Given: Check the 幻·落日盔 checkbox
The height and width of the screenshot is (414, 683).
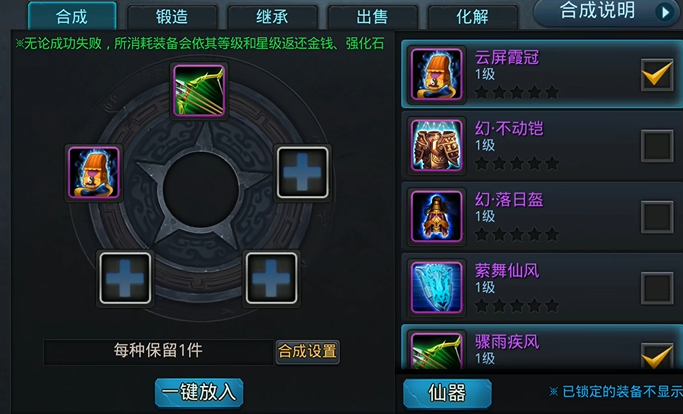Looking at the screenshot, I should pyautogui.click(x=657, y=217).
